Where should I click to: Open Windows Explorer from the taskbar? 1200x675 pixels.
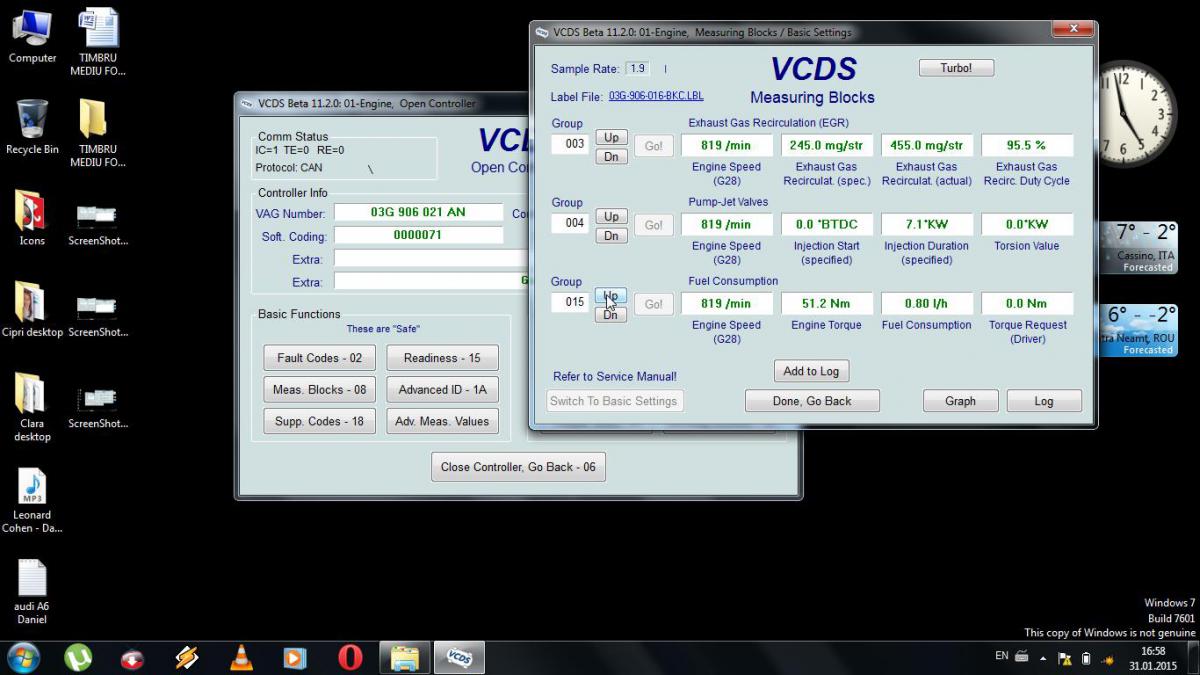405,657
